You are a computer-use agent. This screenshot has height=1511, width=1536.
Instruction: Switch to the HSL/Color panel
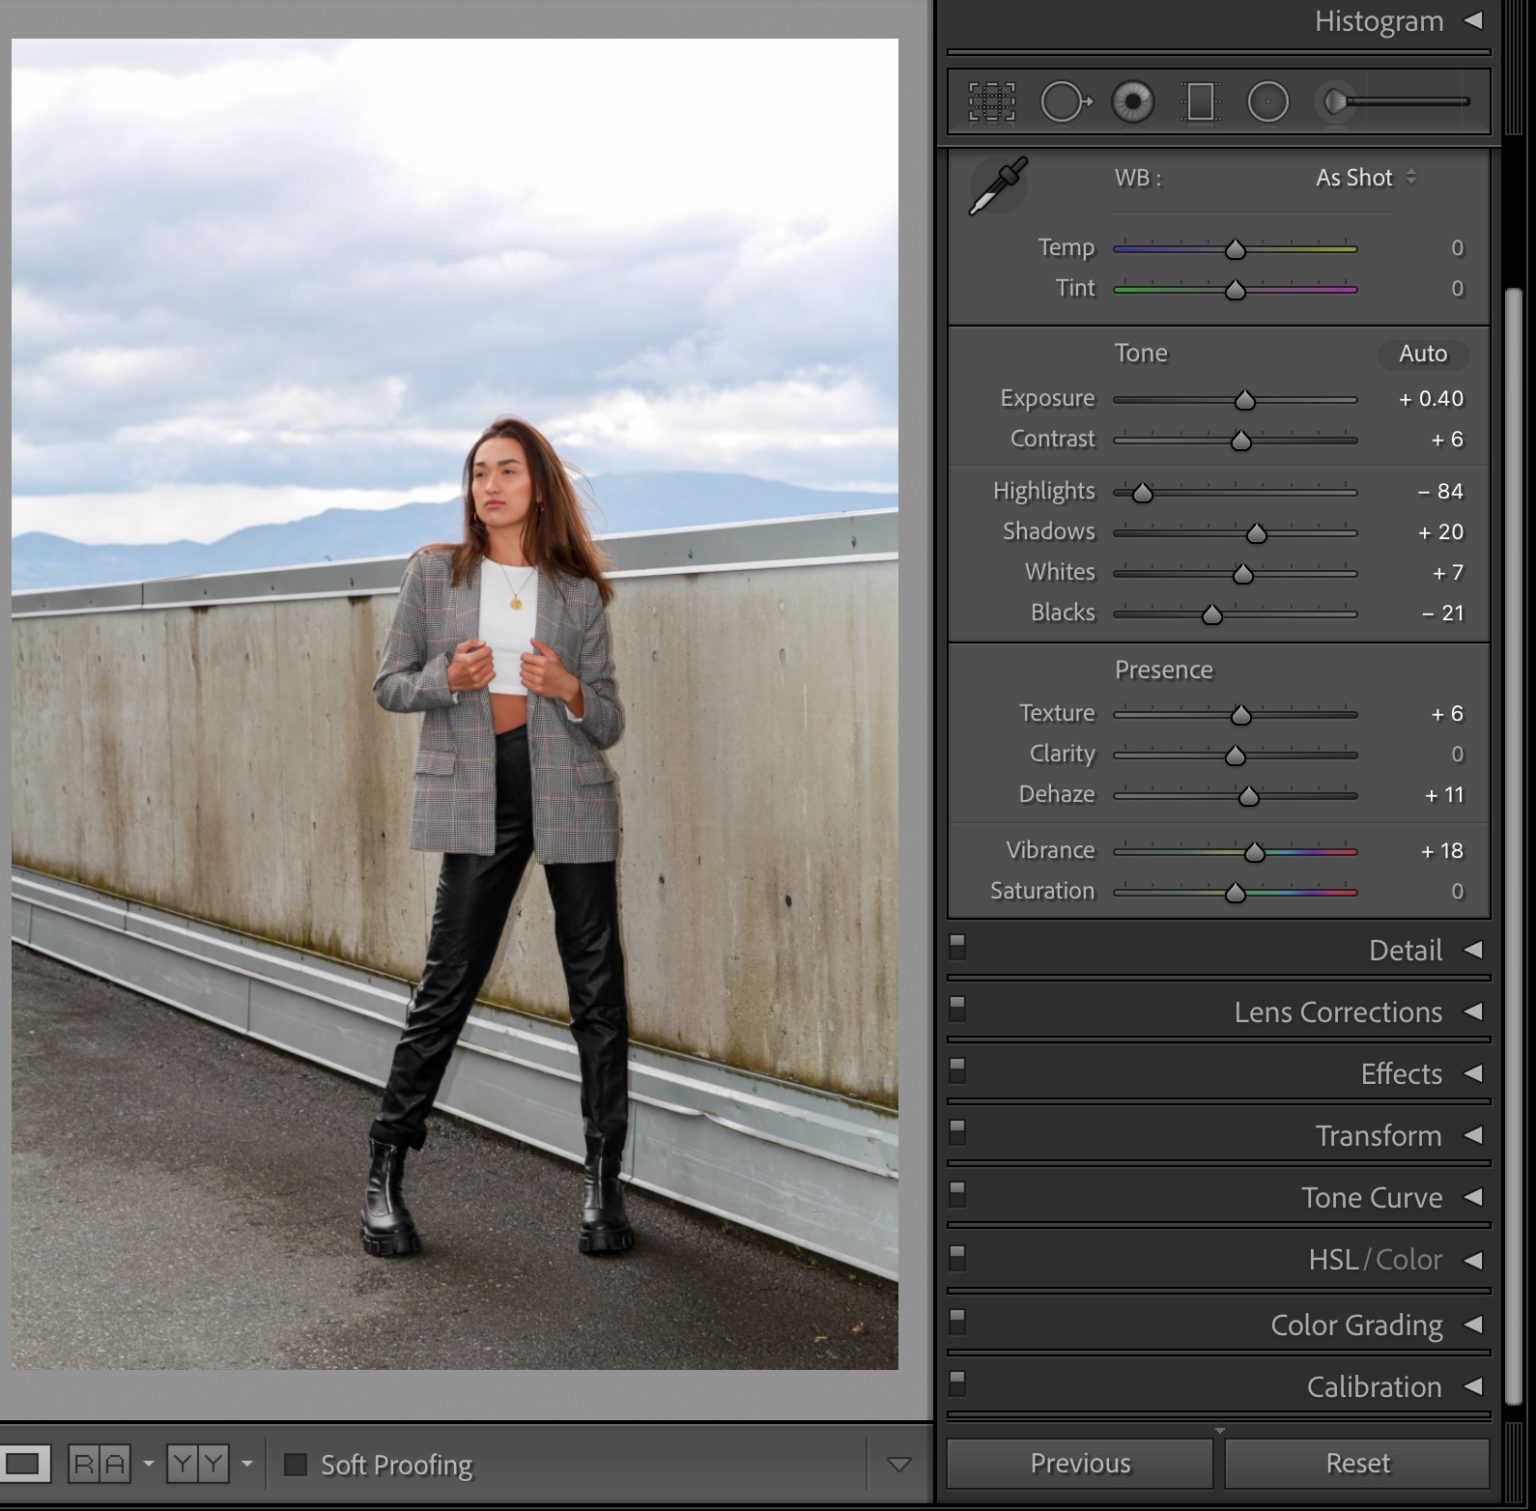tap(1374, 1259)
